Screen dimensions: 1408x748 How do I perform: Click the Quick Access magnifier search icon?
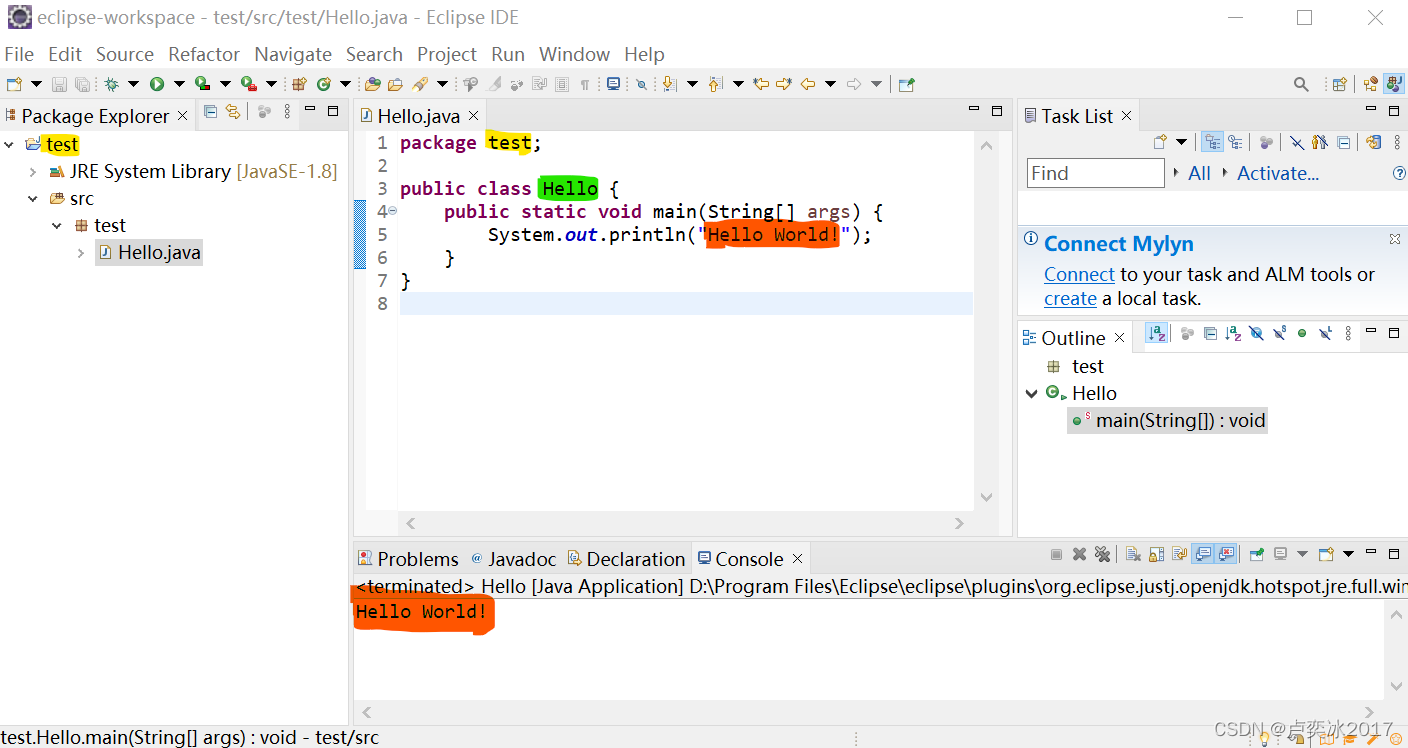pyautogui.click(x=1301, y=84)
